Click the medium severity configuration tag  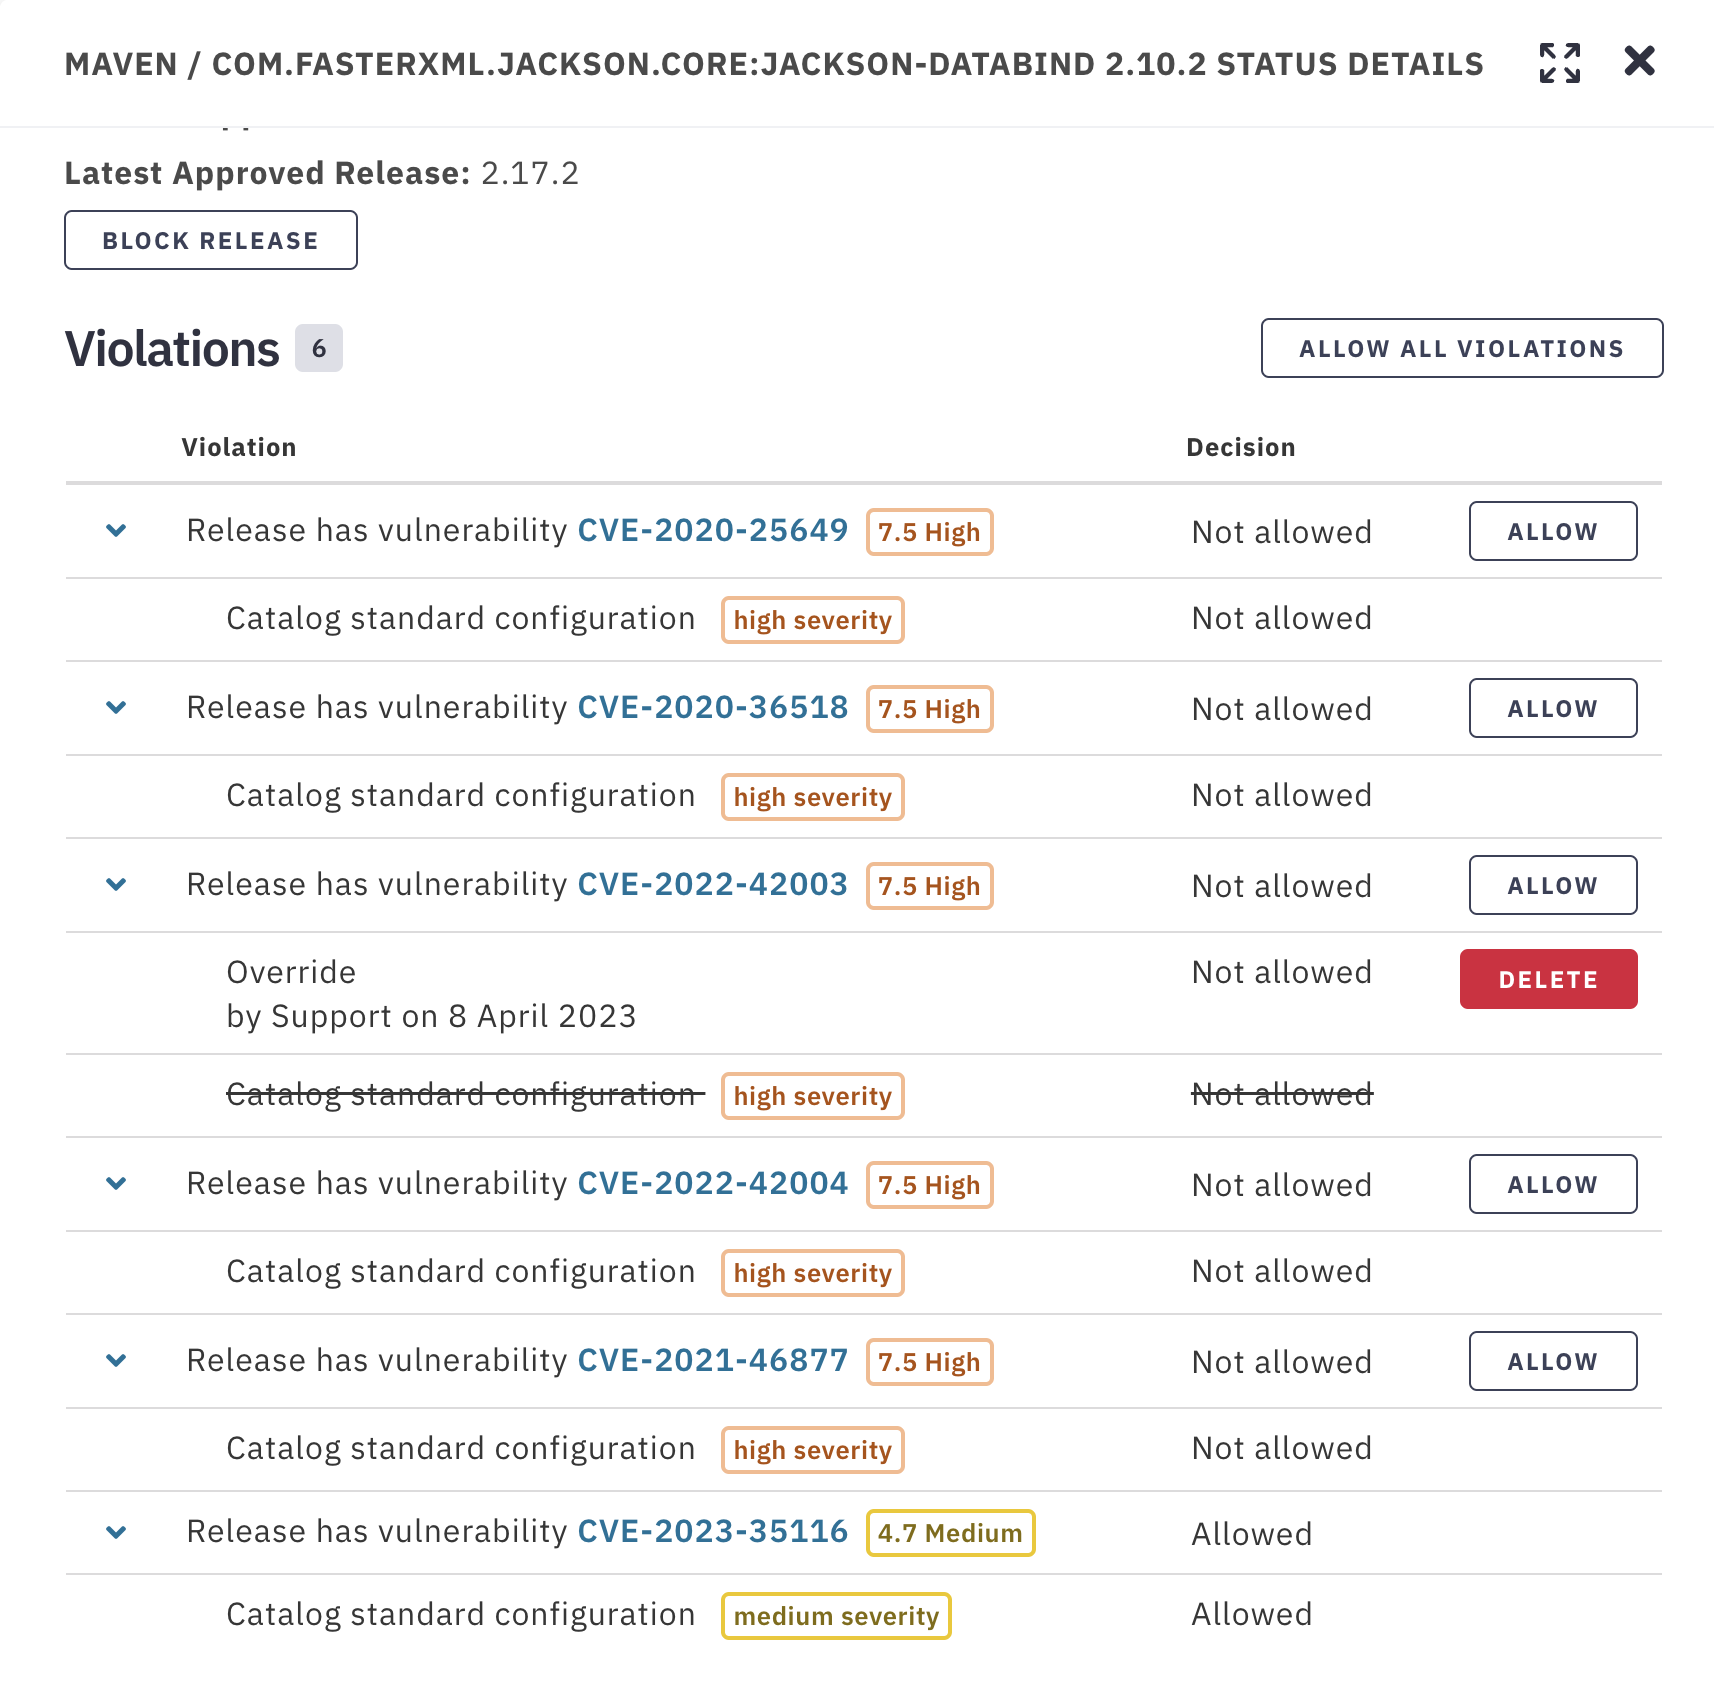(x=836, y=1616)
